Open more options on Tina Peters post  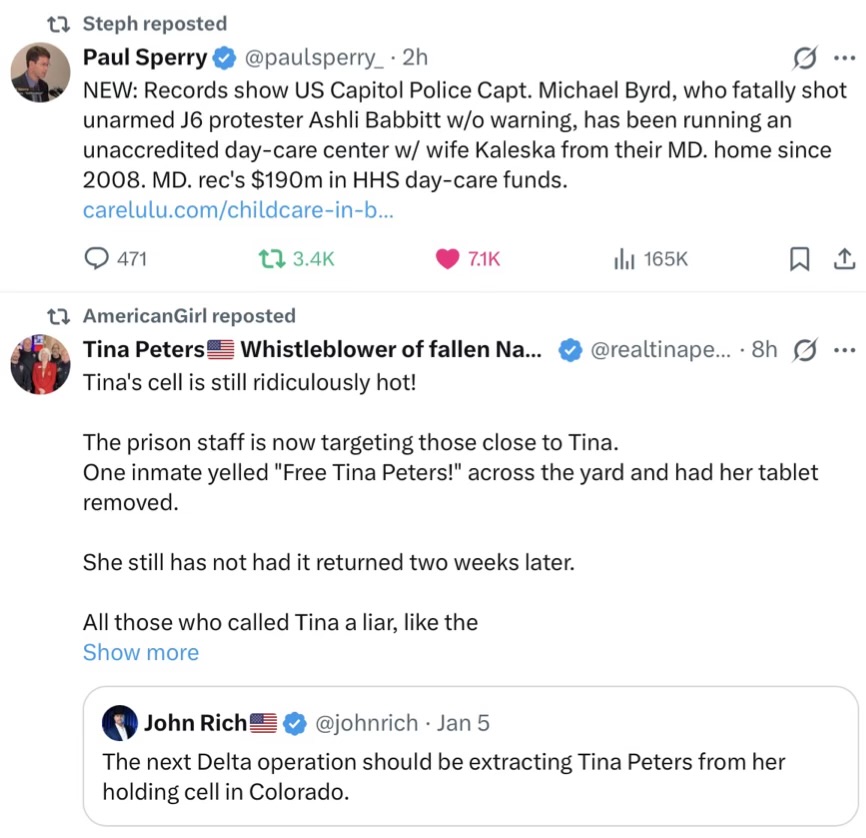[844, 350]
